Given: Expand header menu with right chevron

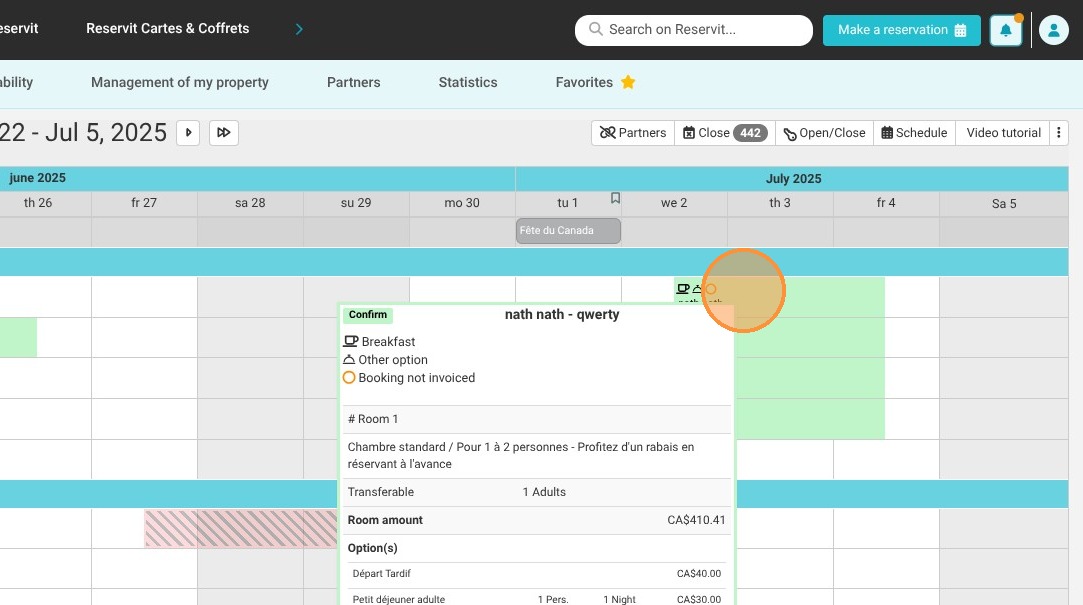Looking at the screenshot, I should (x=298, y=29).
